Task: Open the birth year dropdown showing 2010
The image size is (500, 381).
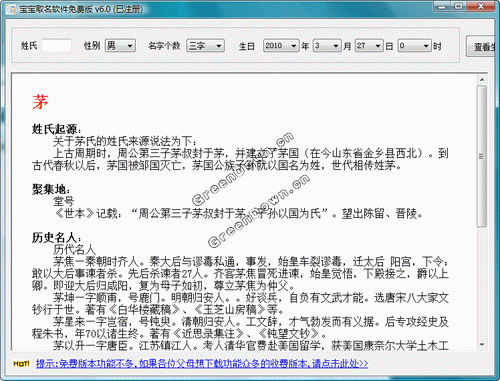Action: (x=281, y=45)
